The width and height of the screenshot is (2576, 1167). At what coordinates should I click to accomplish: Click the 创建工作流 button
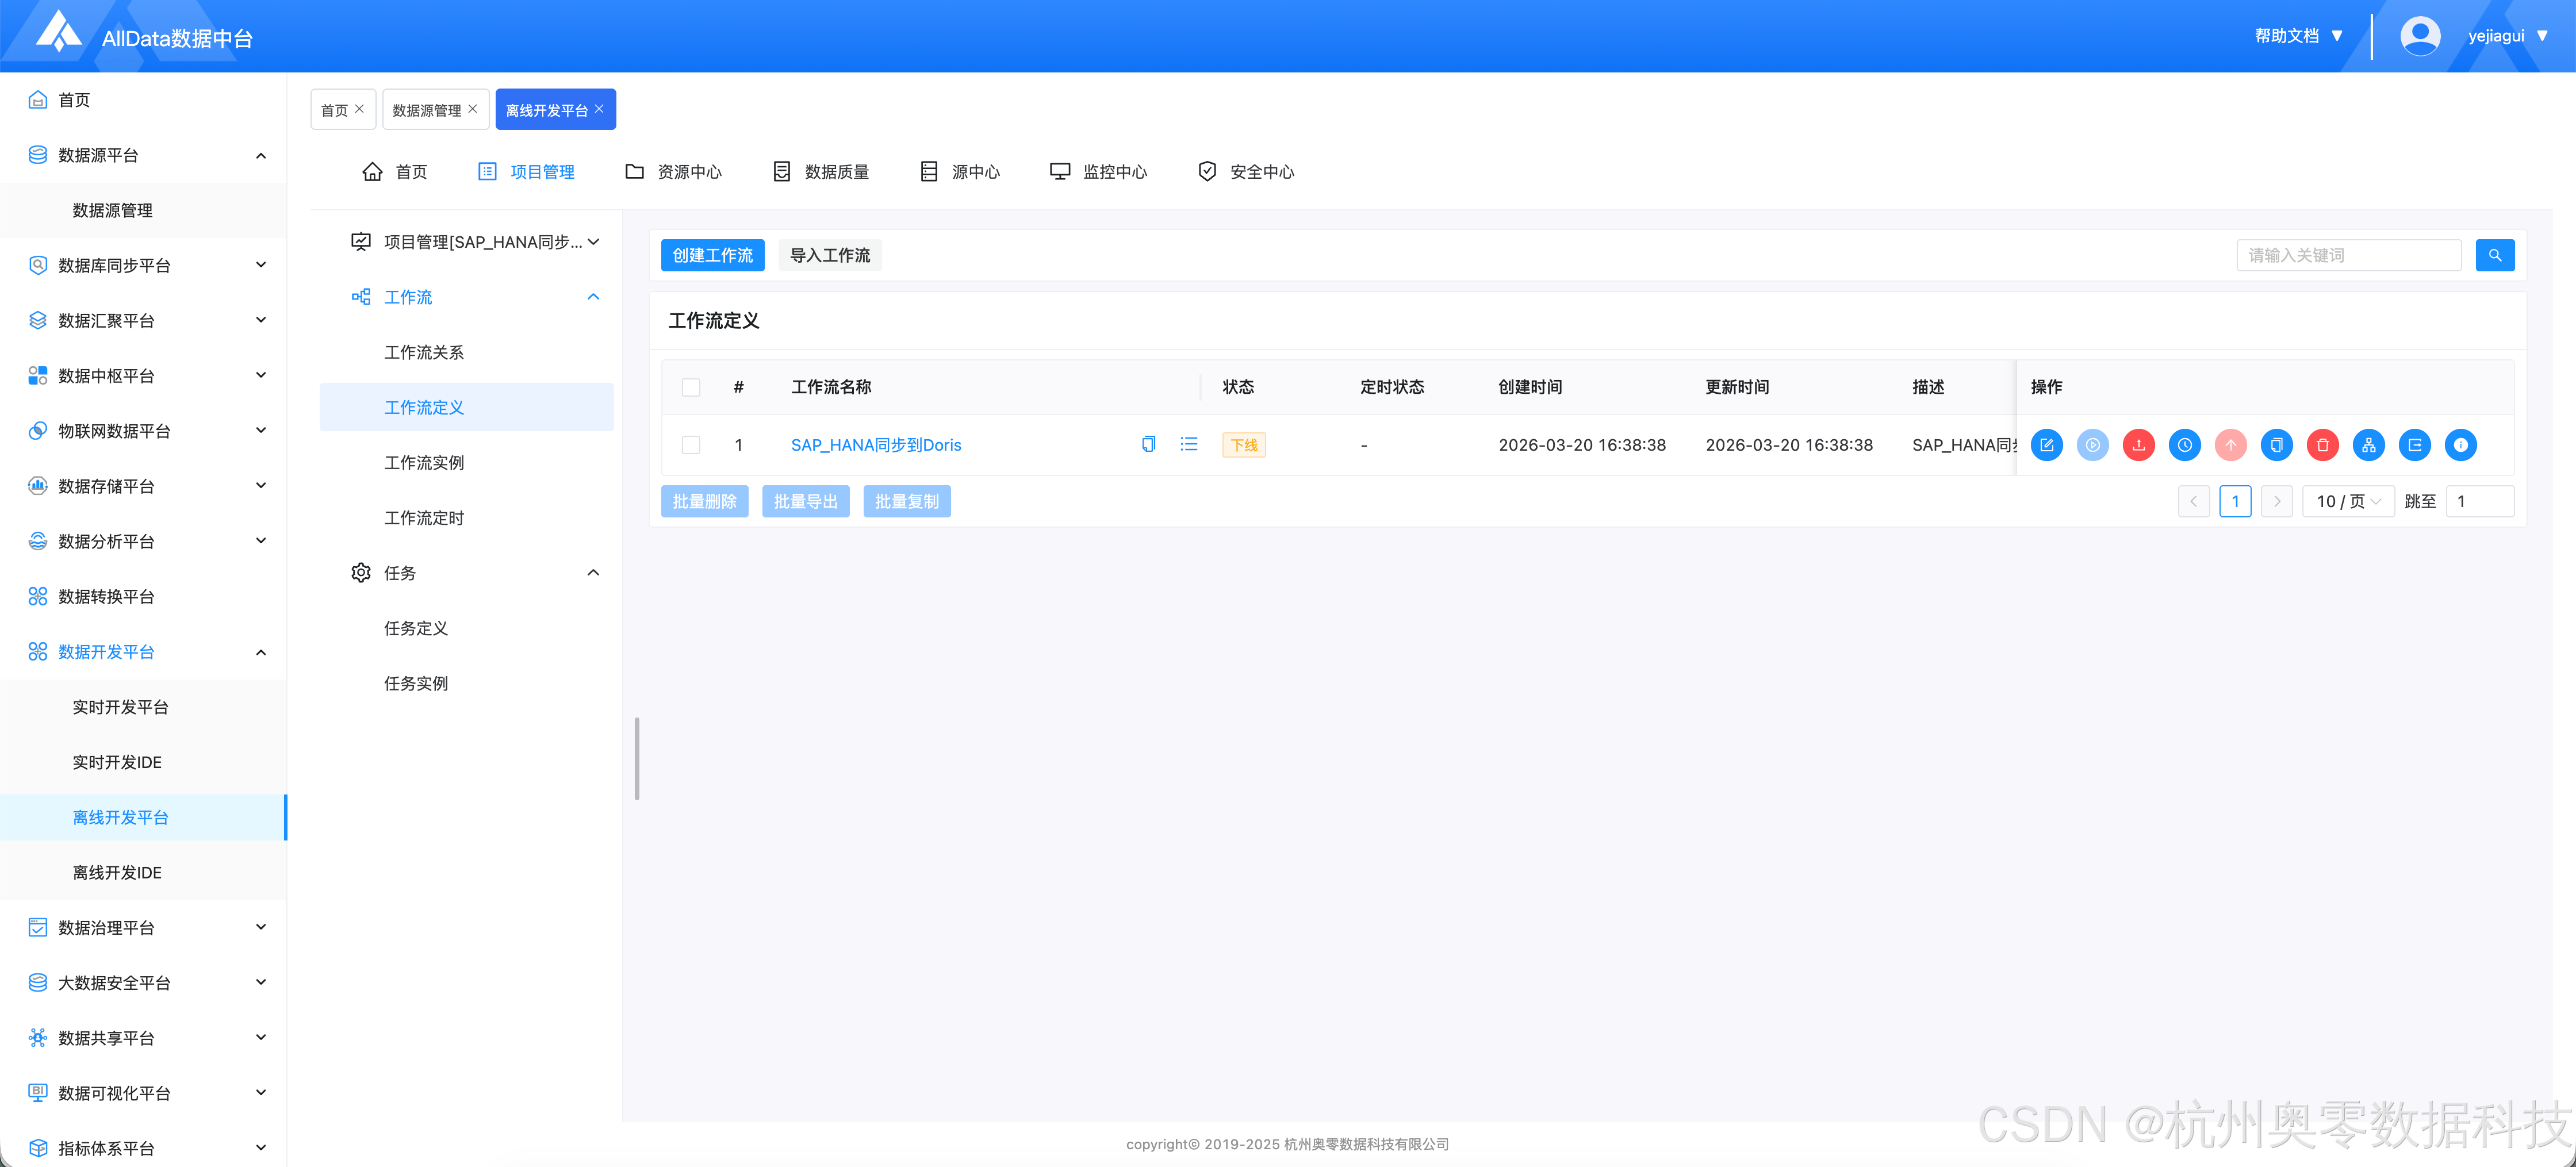712,255
